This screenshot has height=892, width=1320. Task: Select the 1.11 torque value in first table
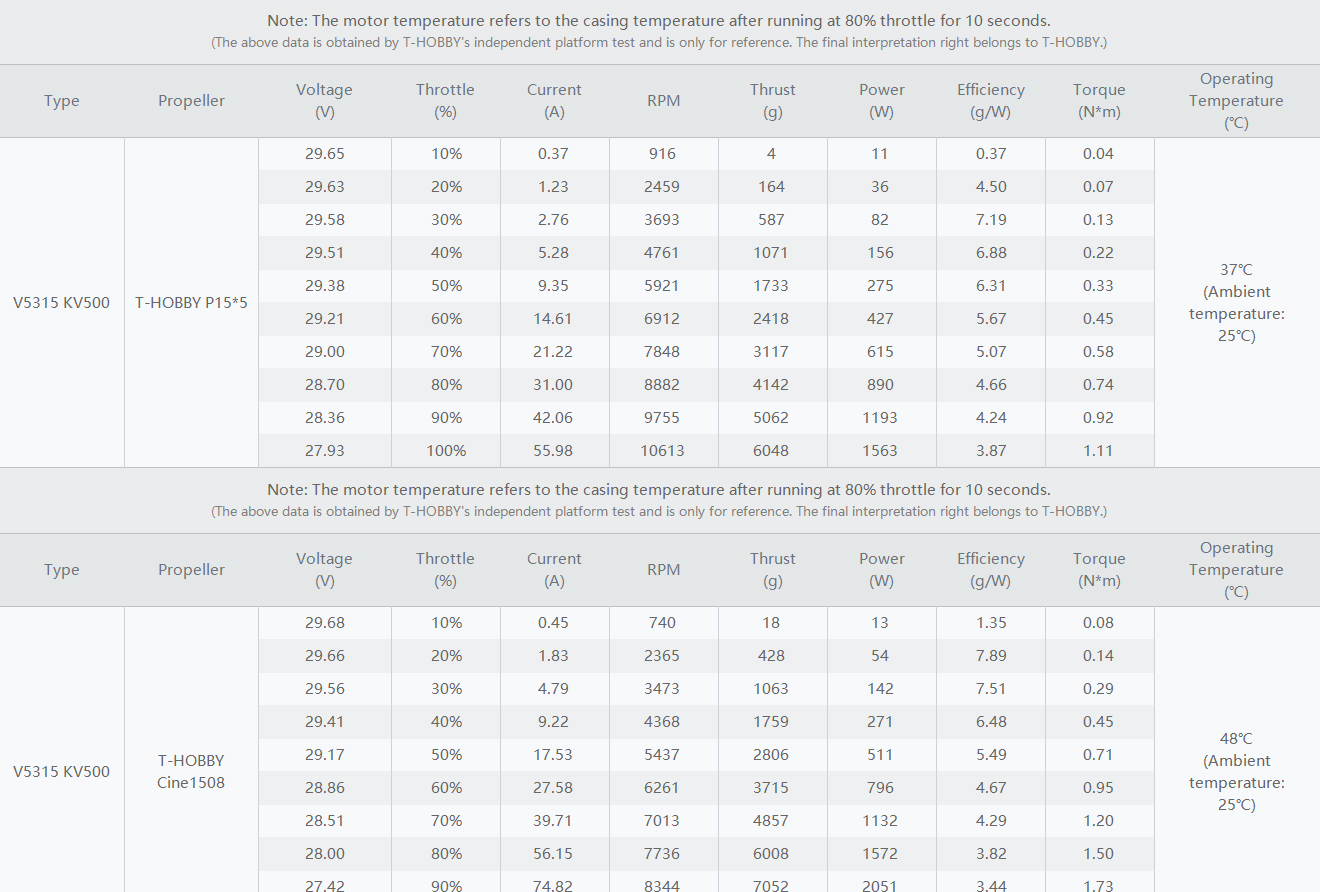[1097, 451]
